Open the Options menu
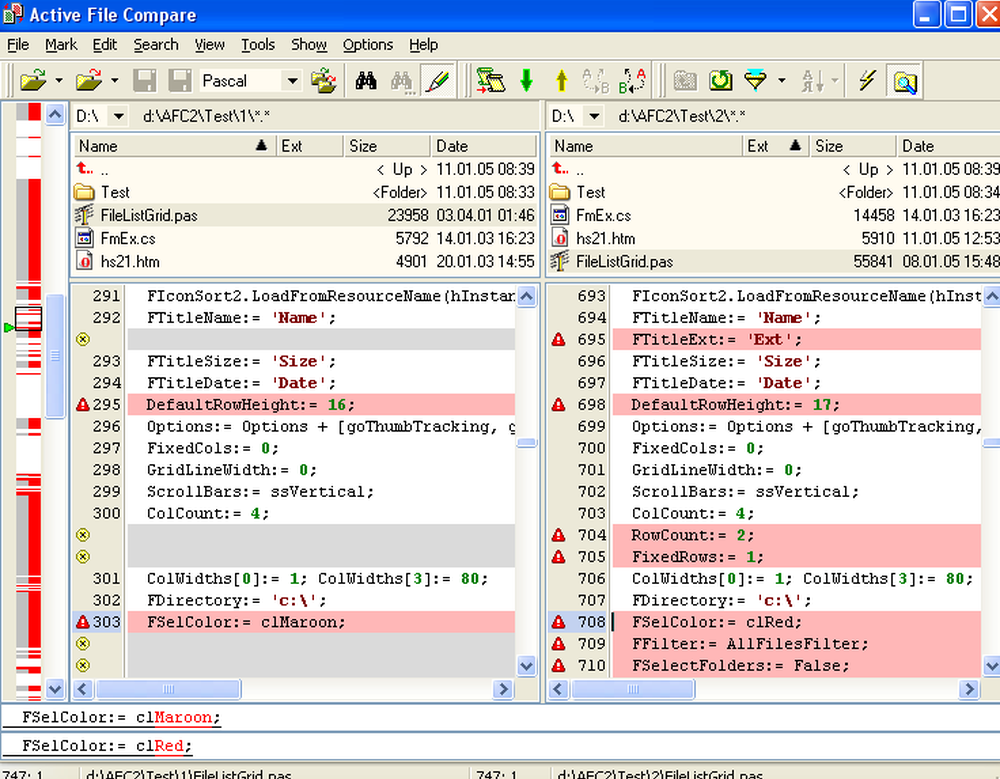 (x=368, y=45)
